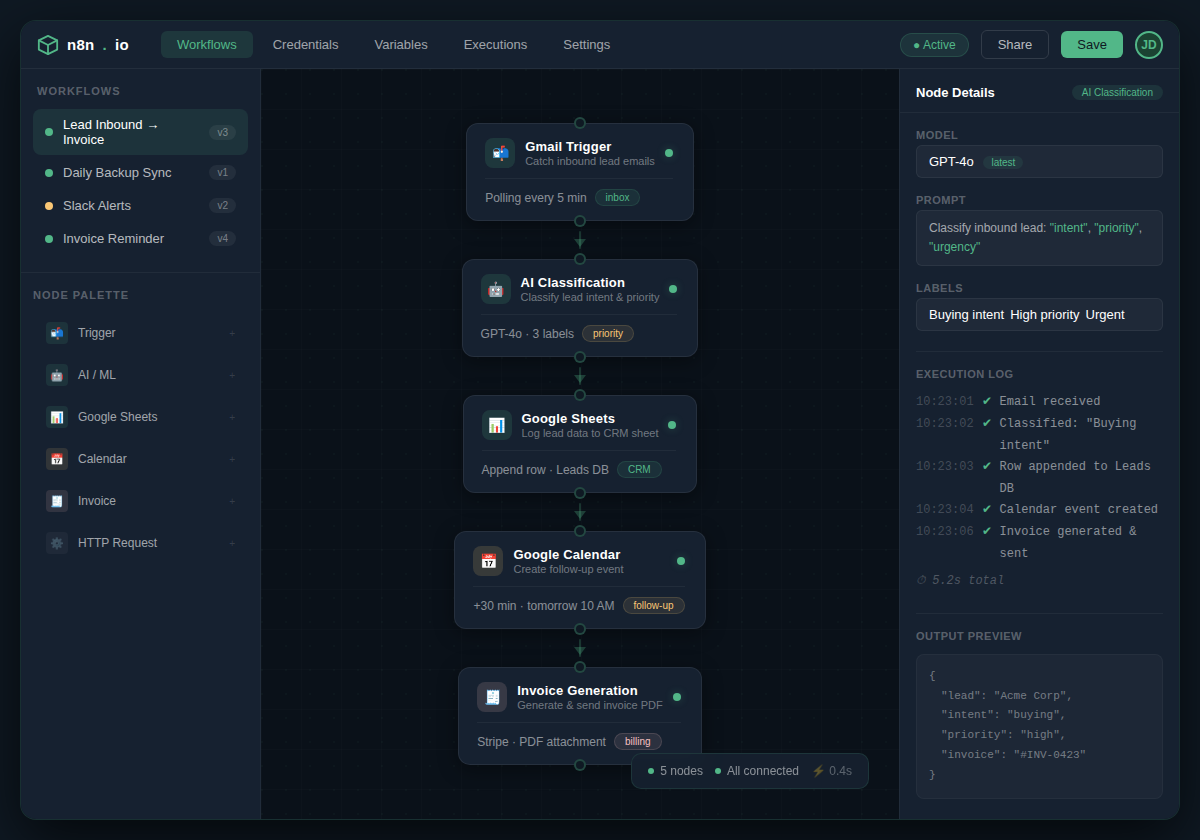
Task: Click the Google Sheets node chart icon
Action: point(497,425)
